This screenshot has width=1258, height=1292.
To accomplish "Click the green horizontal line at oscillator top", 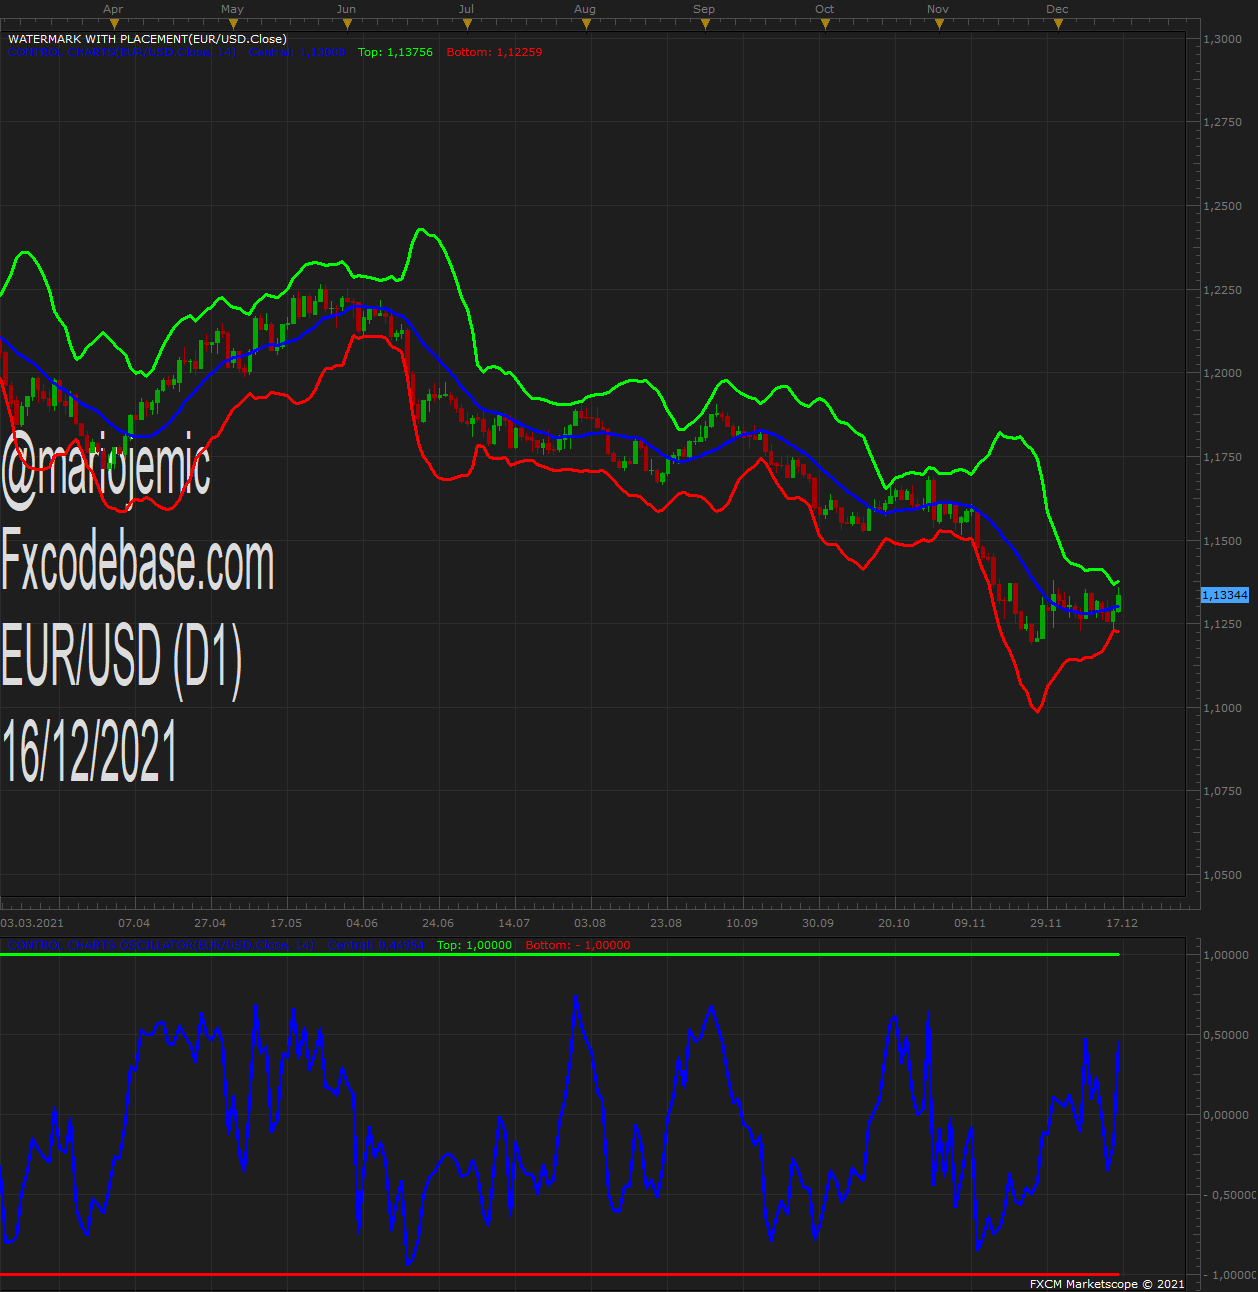I will [560, 954].
